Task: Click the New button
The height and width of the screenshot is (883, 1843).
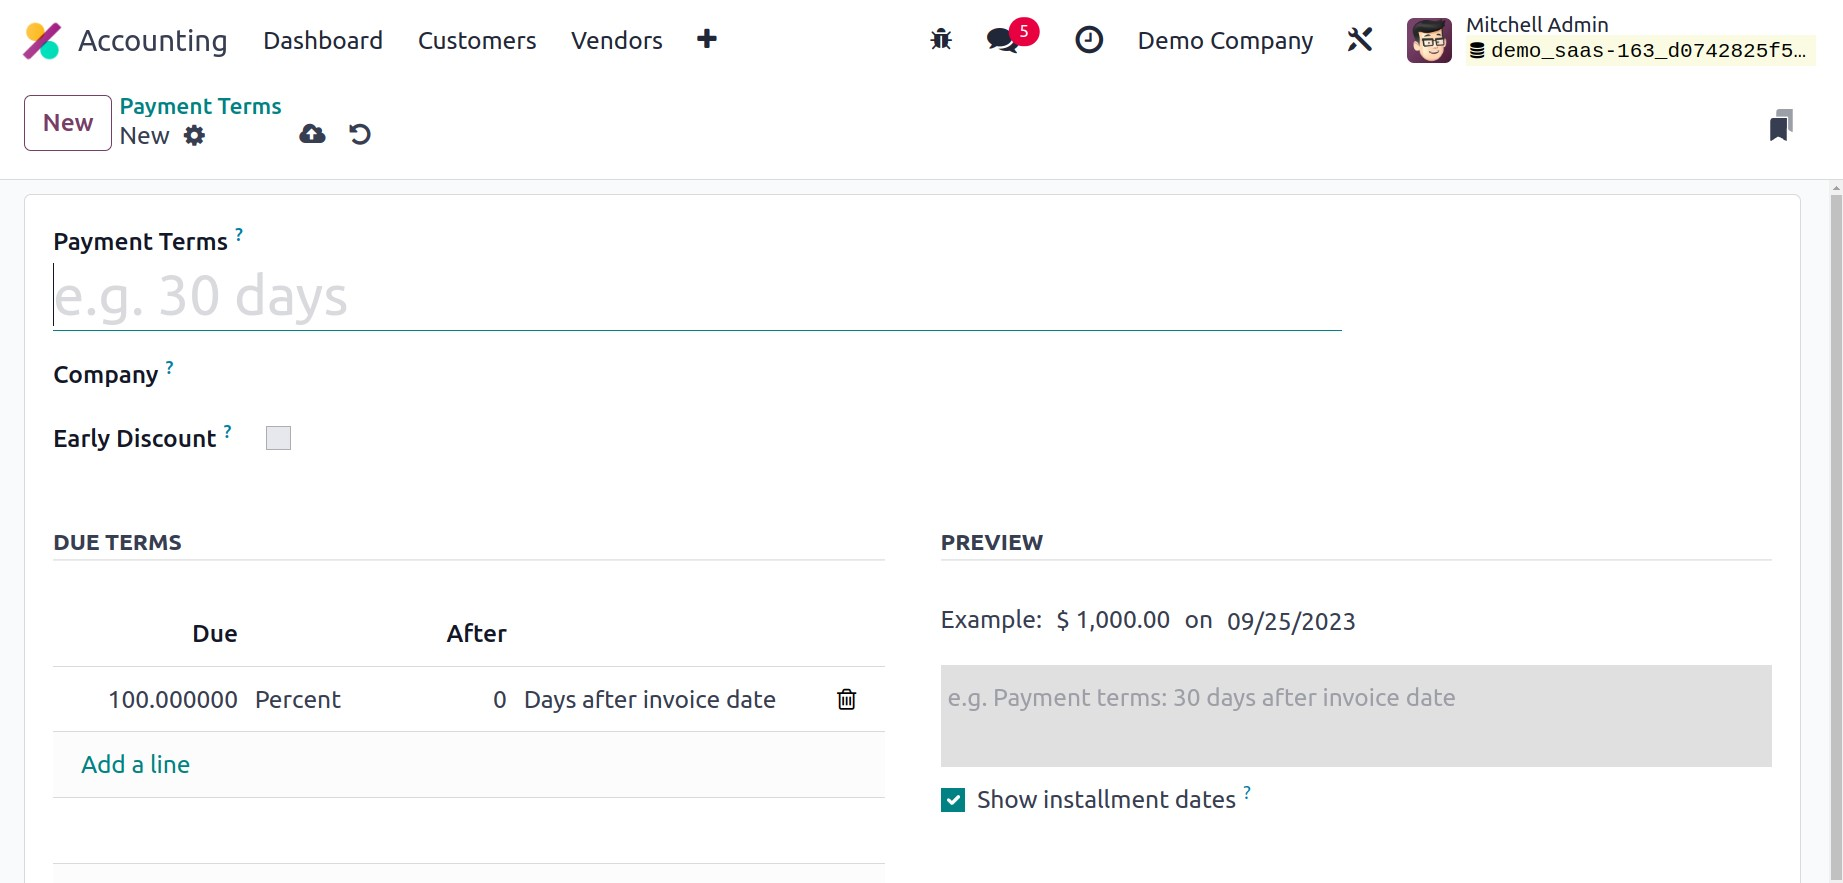Action: [x=68, y=123]
